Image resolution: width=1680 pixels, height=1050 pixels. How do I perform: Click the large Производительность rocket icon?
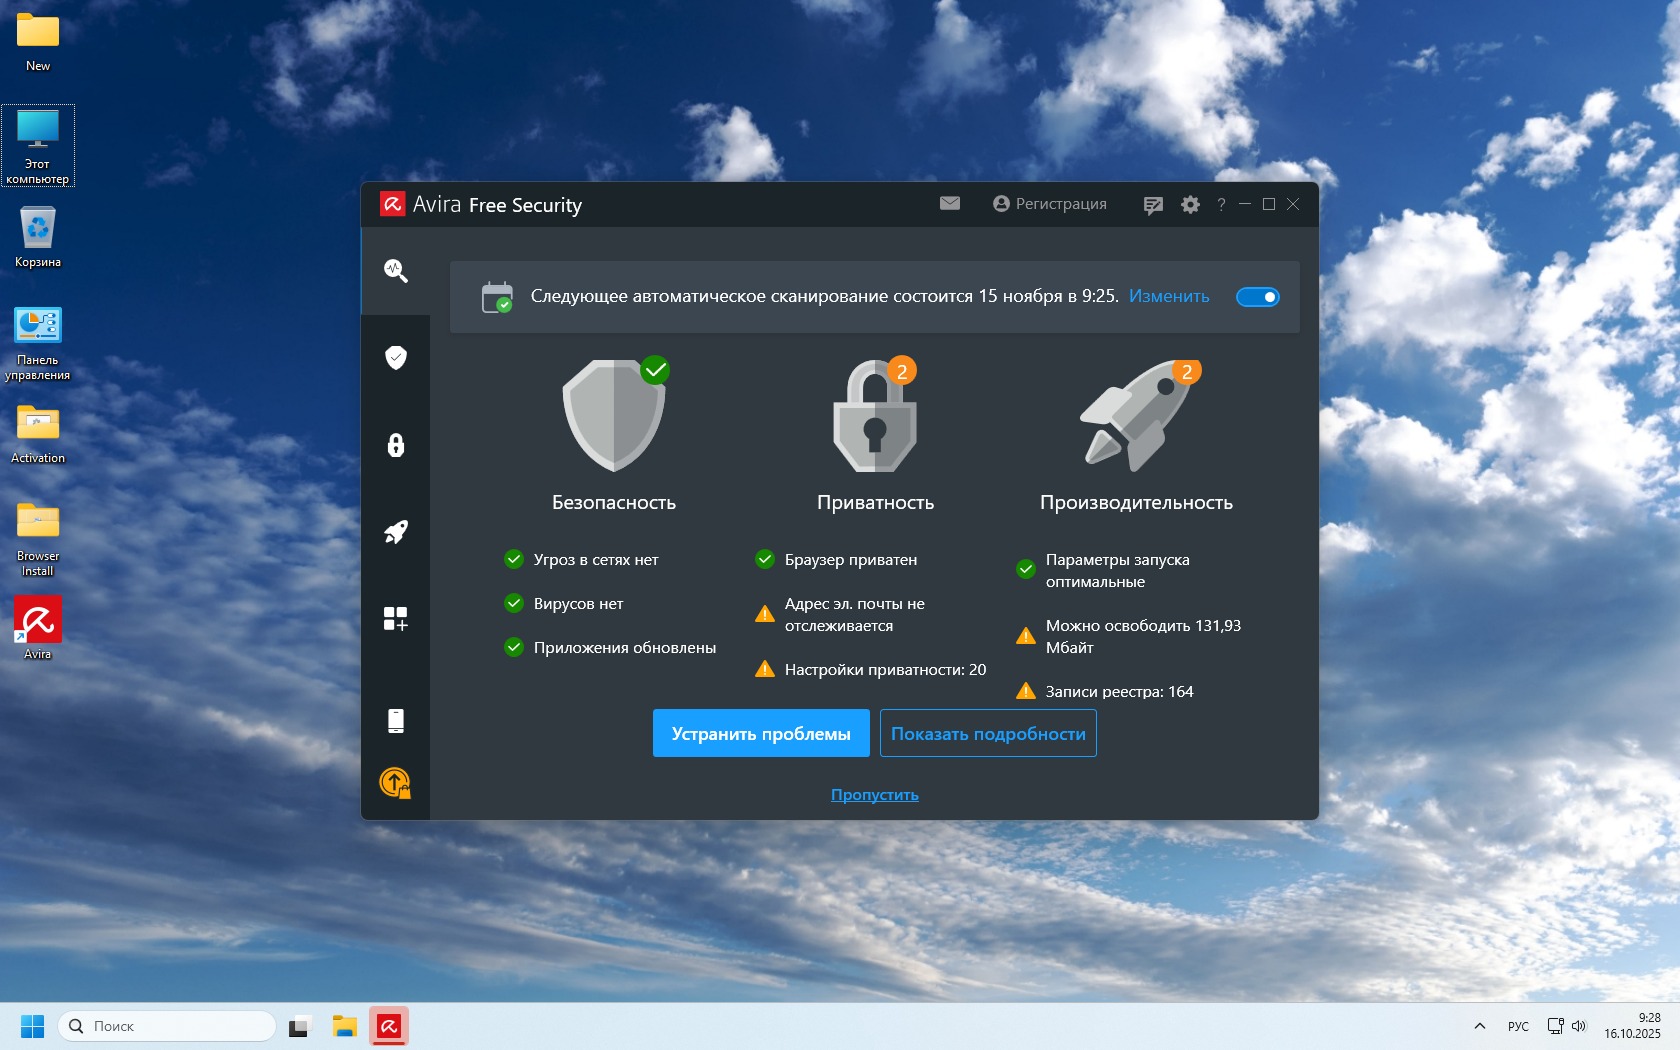pos(1138,414)
